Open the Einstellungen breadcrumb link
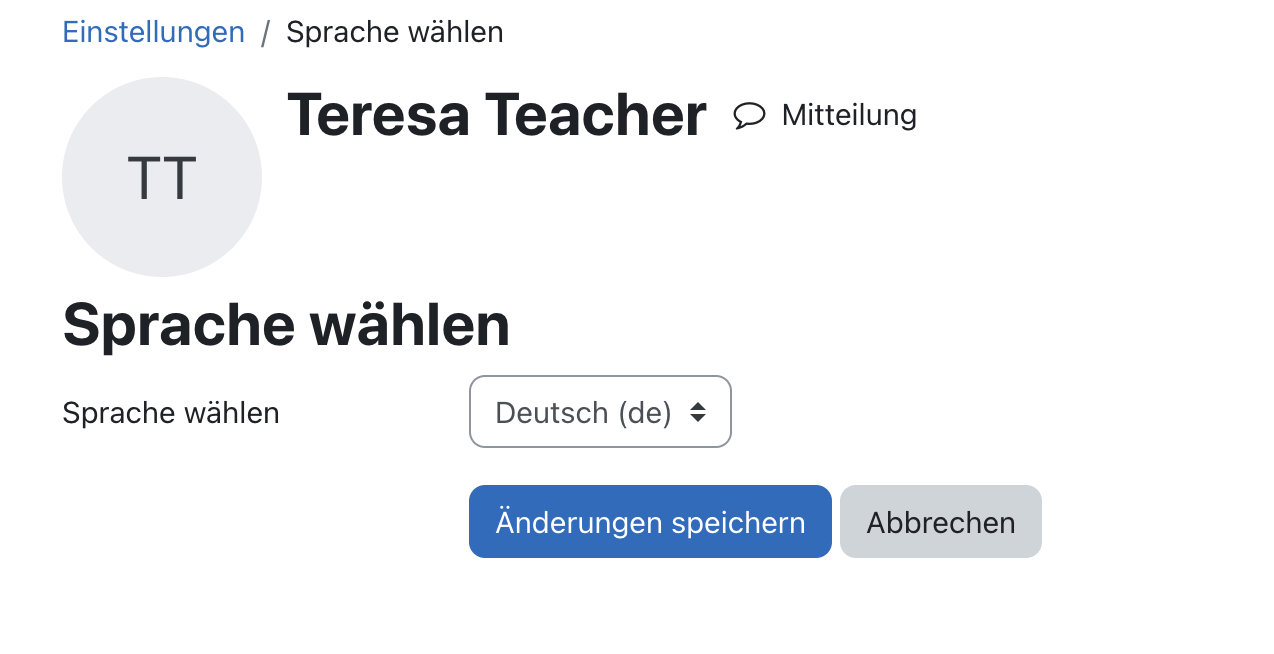The width and height of the screenshot is (1274, 654). click(x=153, y=32)
